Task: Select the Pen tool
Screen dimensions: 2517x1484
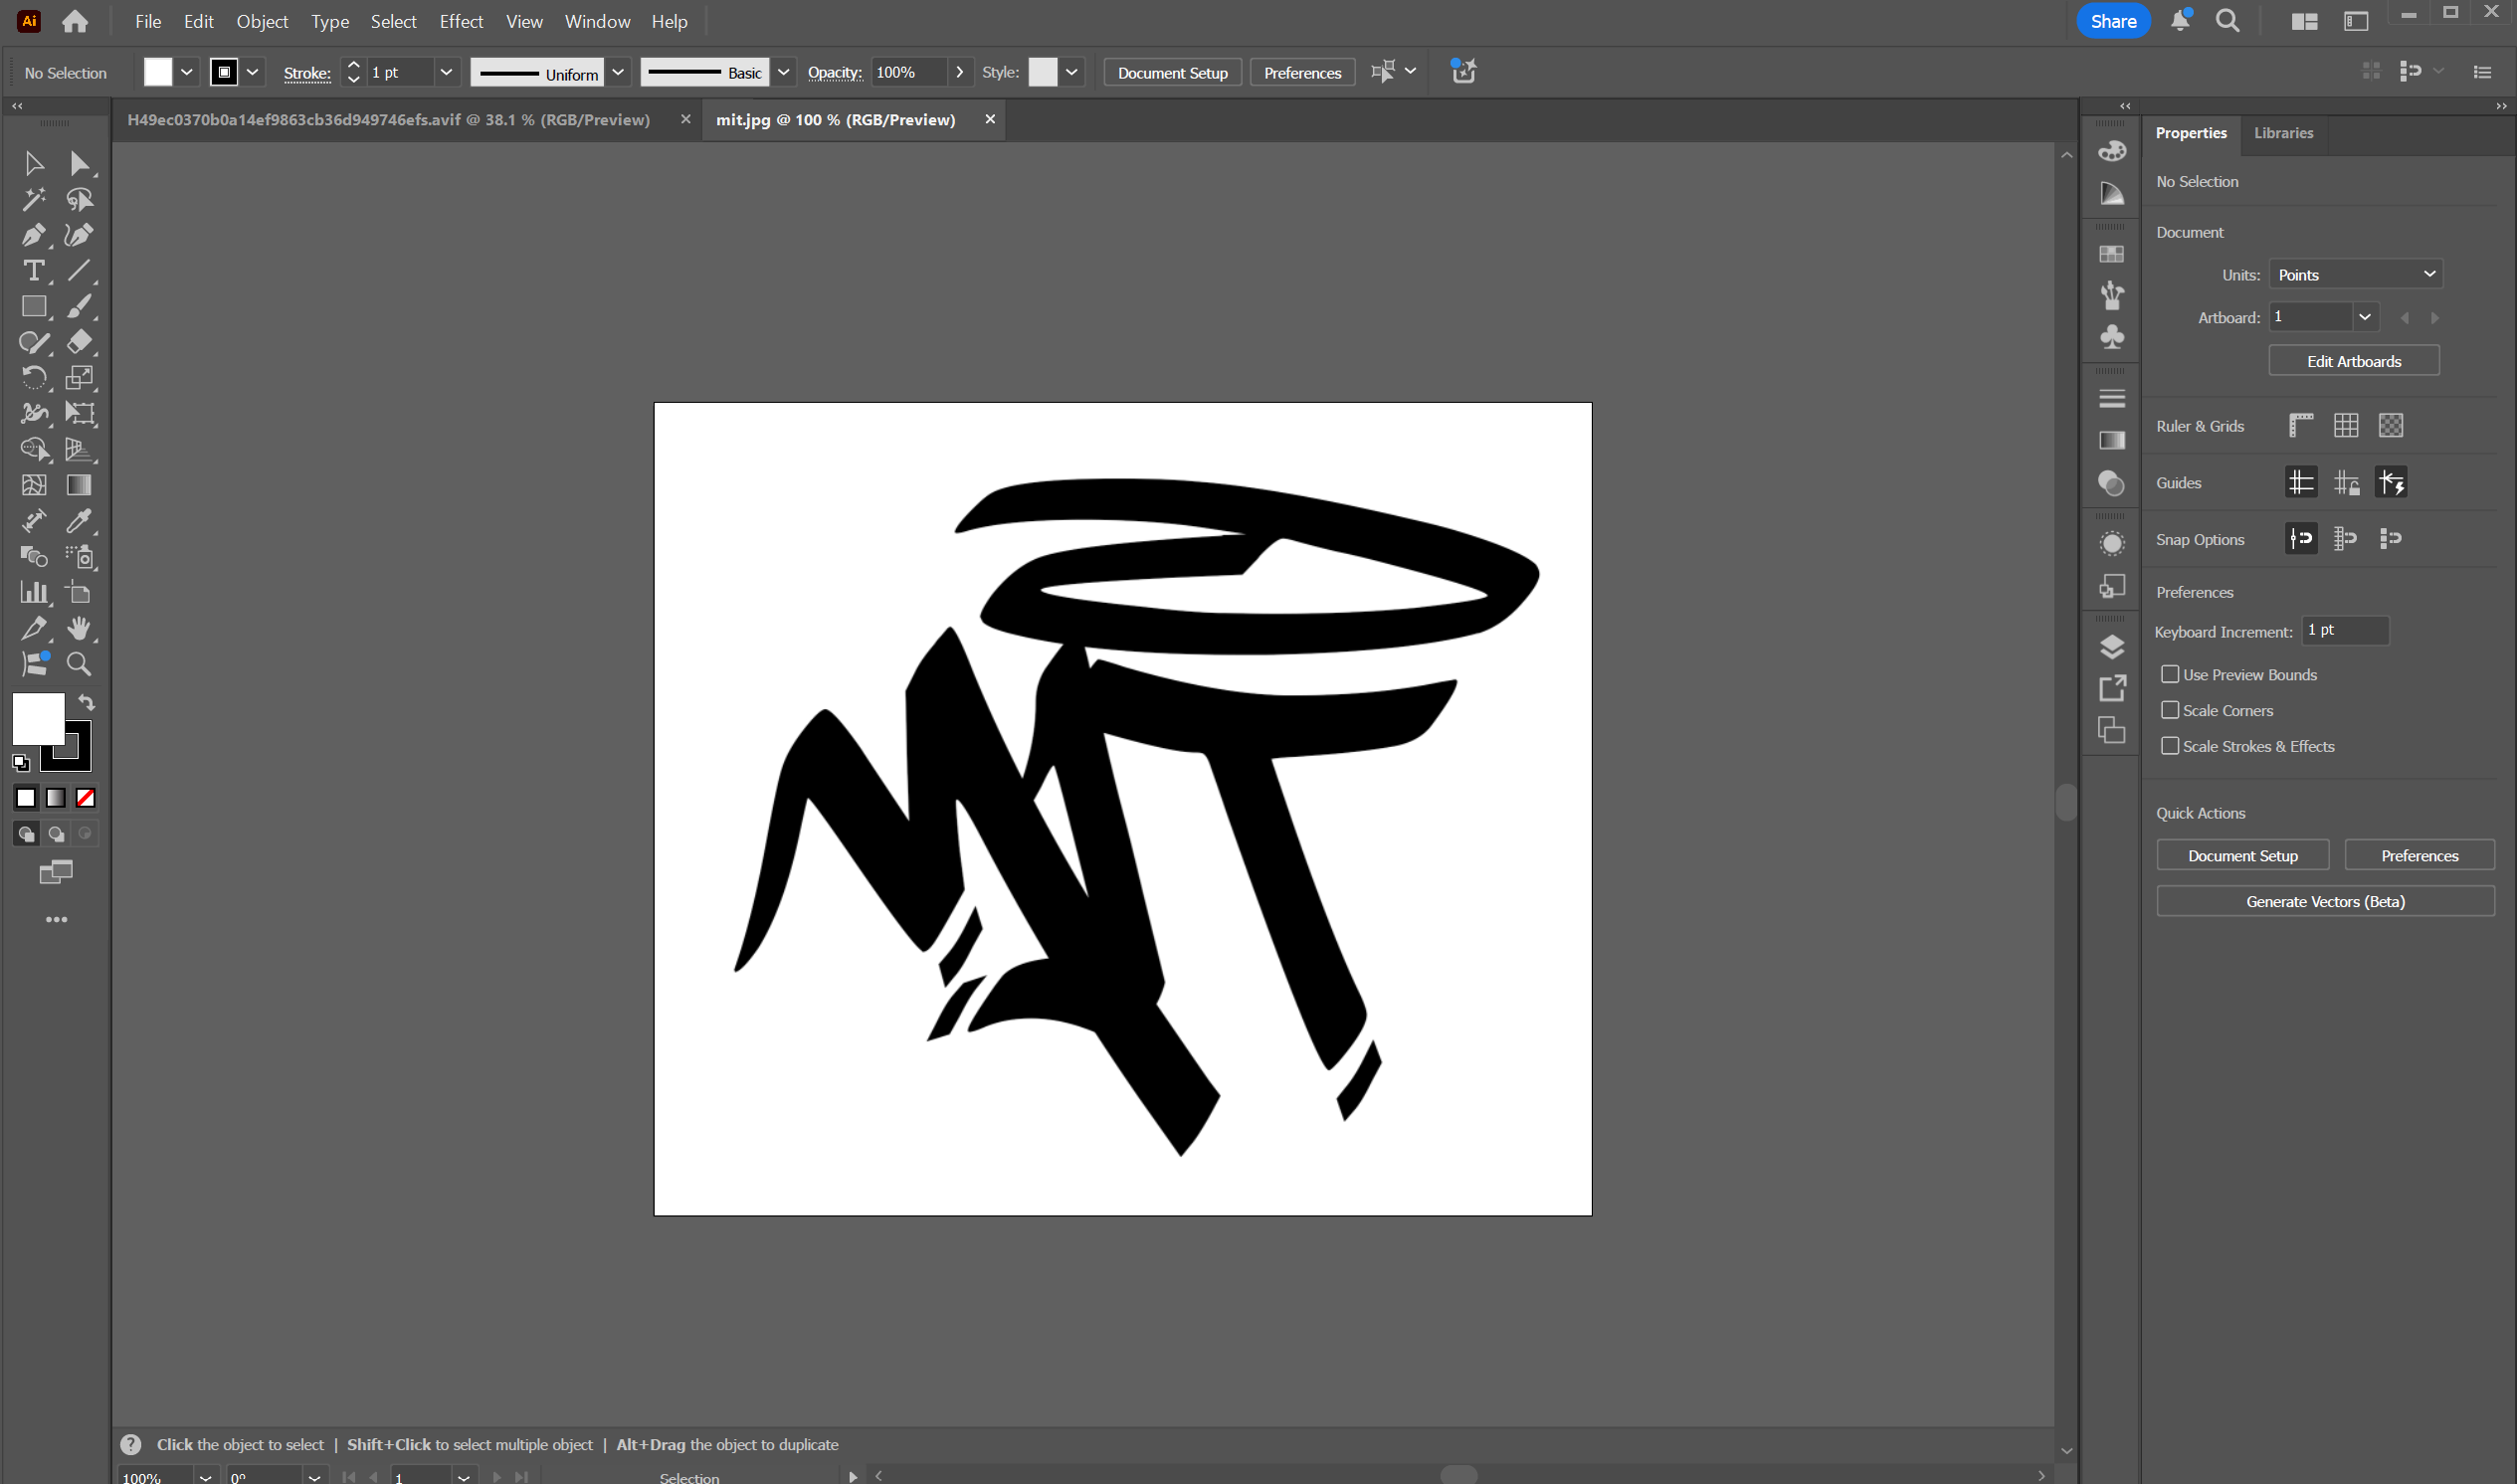Action: [33, 235]
